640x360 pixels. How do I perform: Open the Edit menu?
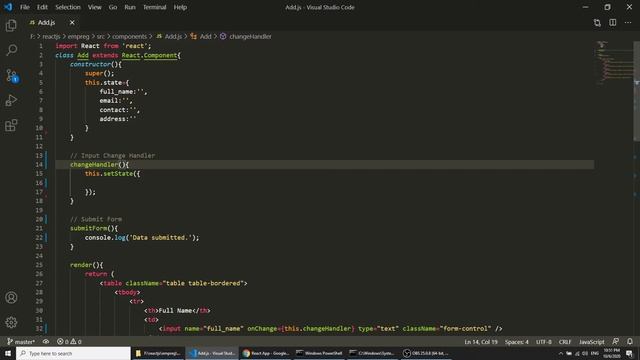pos(42,7)
